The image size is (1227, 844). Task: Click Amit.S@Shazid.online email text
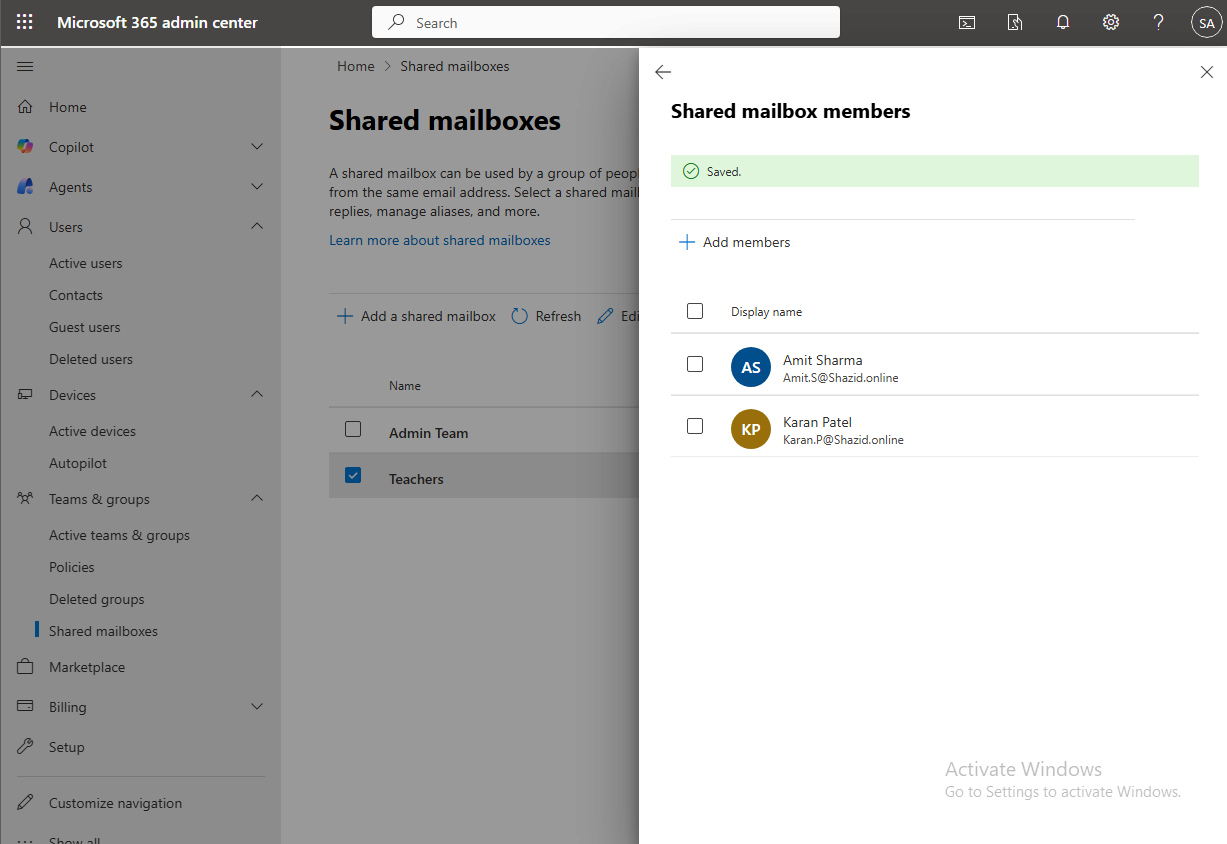[x=841, y=378]
